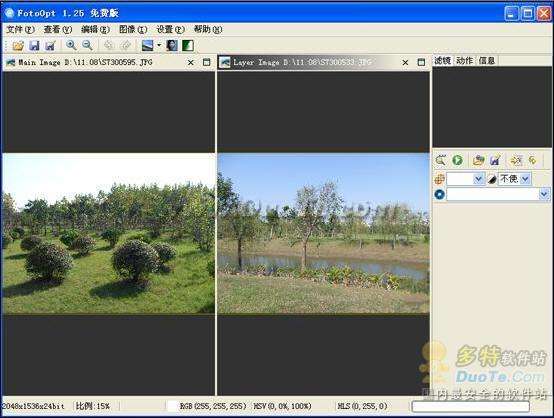The height and width of the screenshot is (418, 554).
Task: Click the white color swatch in status bar
Action: point(172,406)
